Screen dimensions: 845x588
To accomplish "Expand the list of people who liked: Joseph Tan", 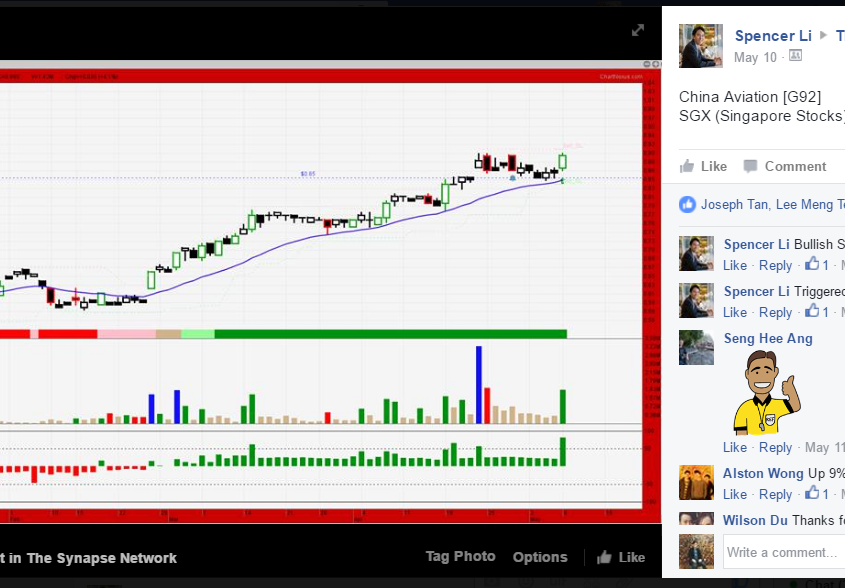I will pos(735,204).
